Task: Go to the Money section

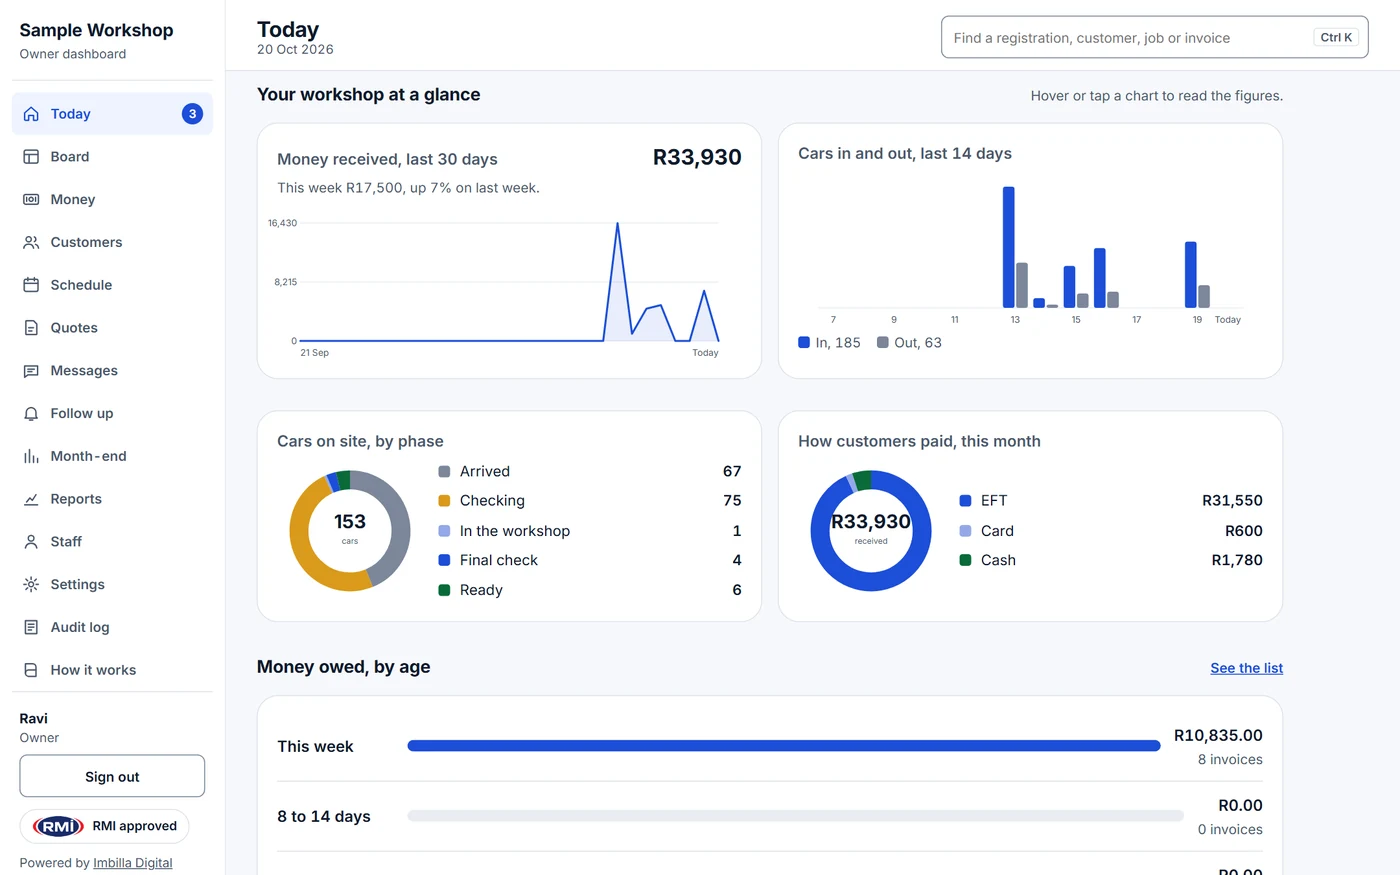Action: point(112,200)
